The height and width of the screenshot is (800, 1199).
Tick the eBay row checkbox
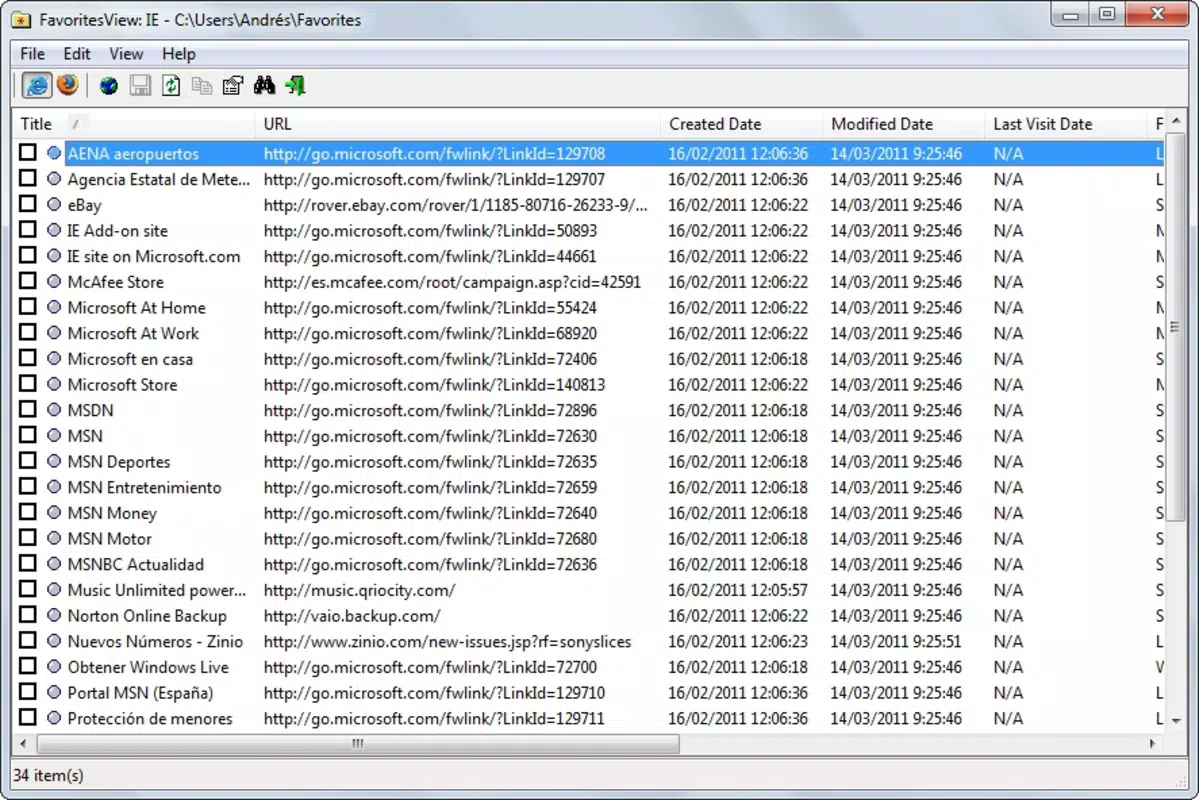pyautogui.click(x=28, y=203)
